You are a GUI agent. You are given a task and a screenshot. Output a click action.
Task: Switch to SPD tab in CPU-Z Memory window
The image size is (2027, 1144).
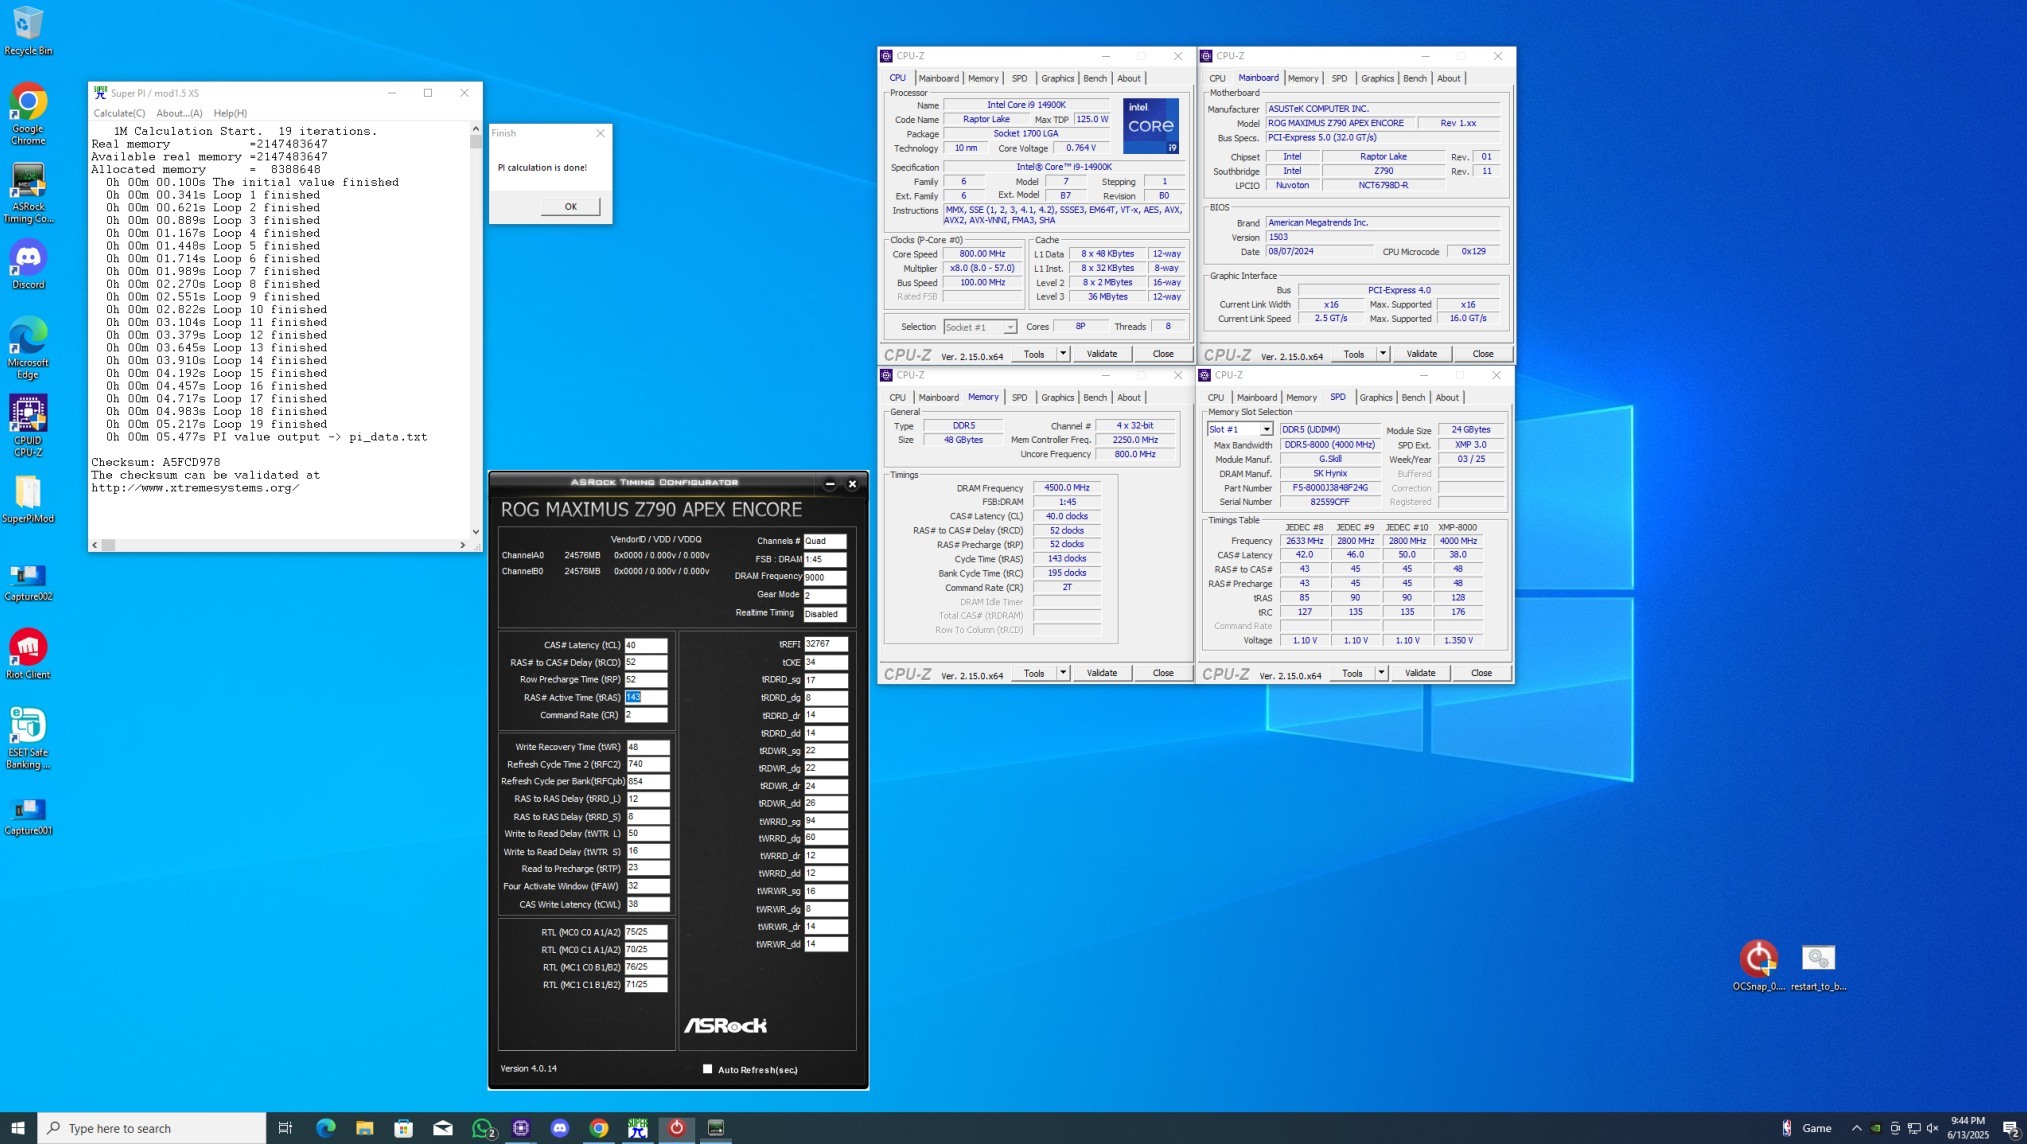tap(1019, 397)
